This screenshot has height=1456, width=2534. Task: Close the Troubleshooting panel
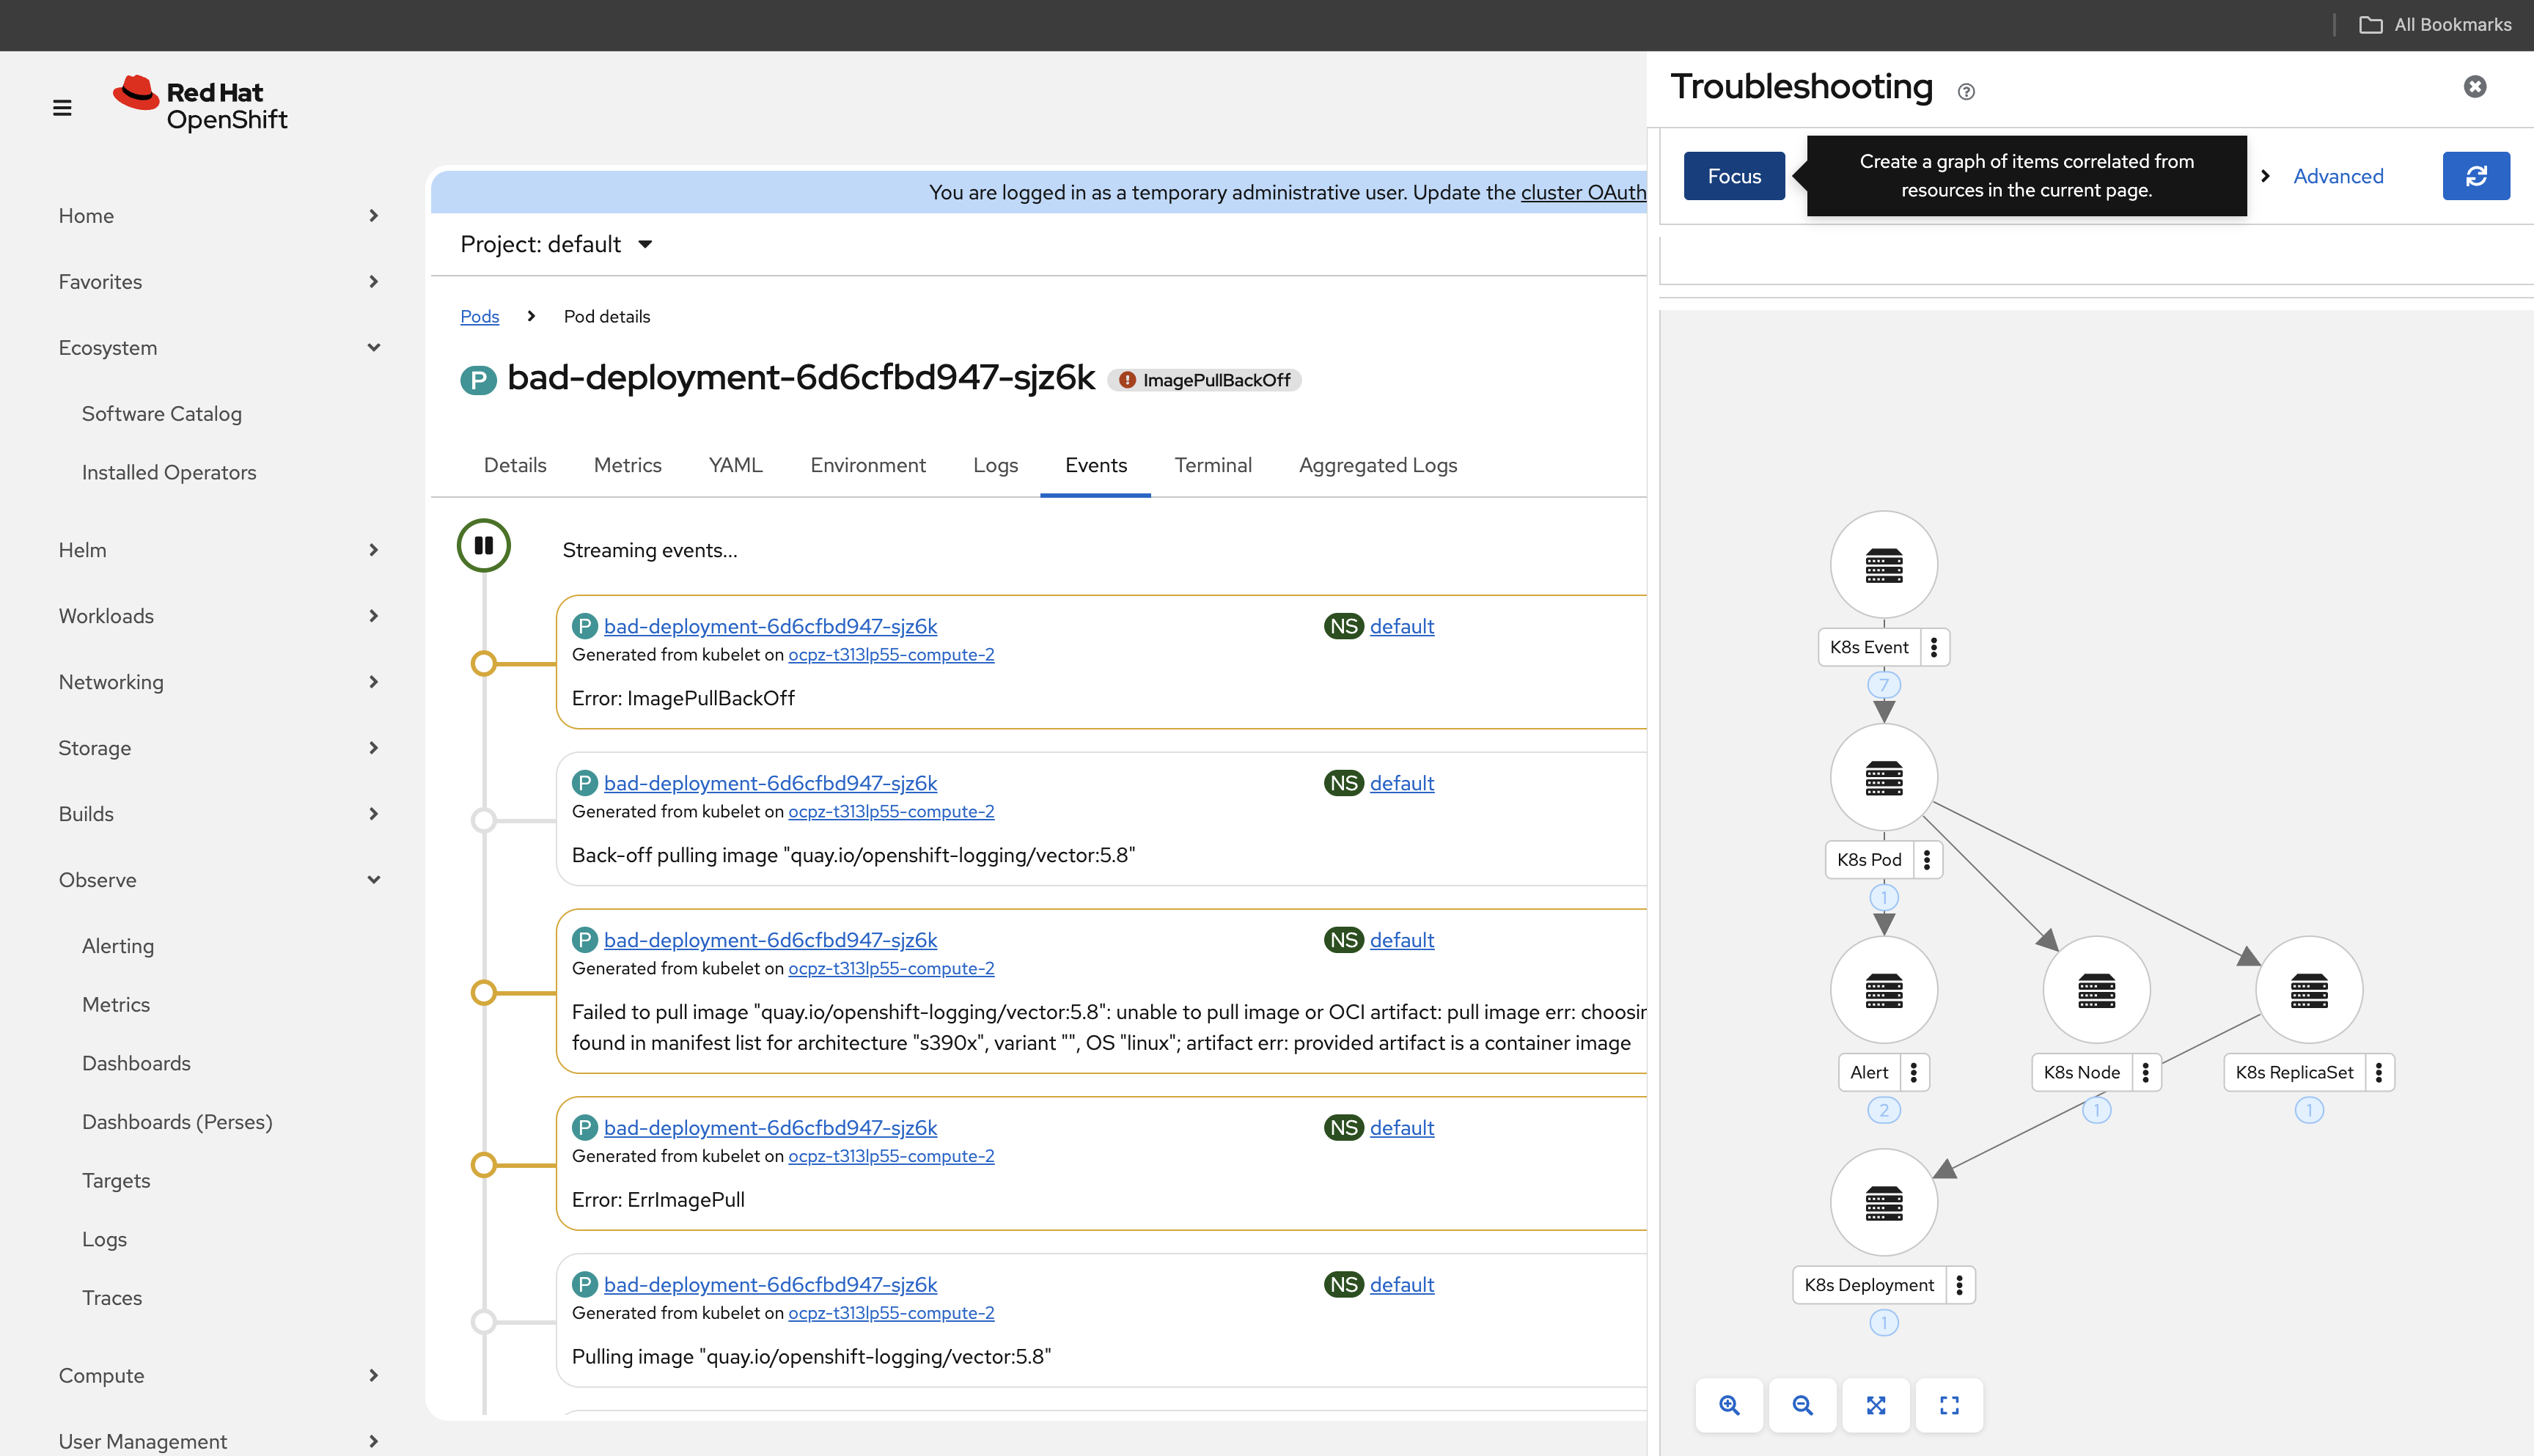2474,87
